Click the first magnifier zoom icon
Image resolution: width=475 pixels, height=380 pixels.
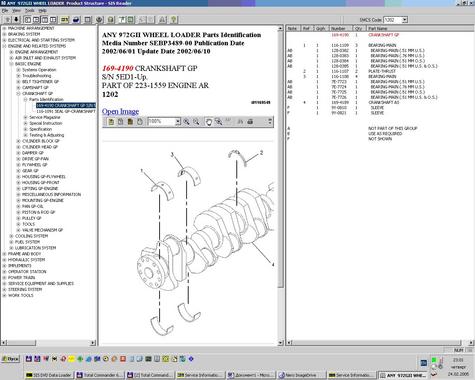coord(186,122)
